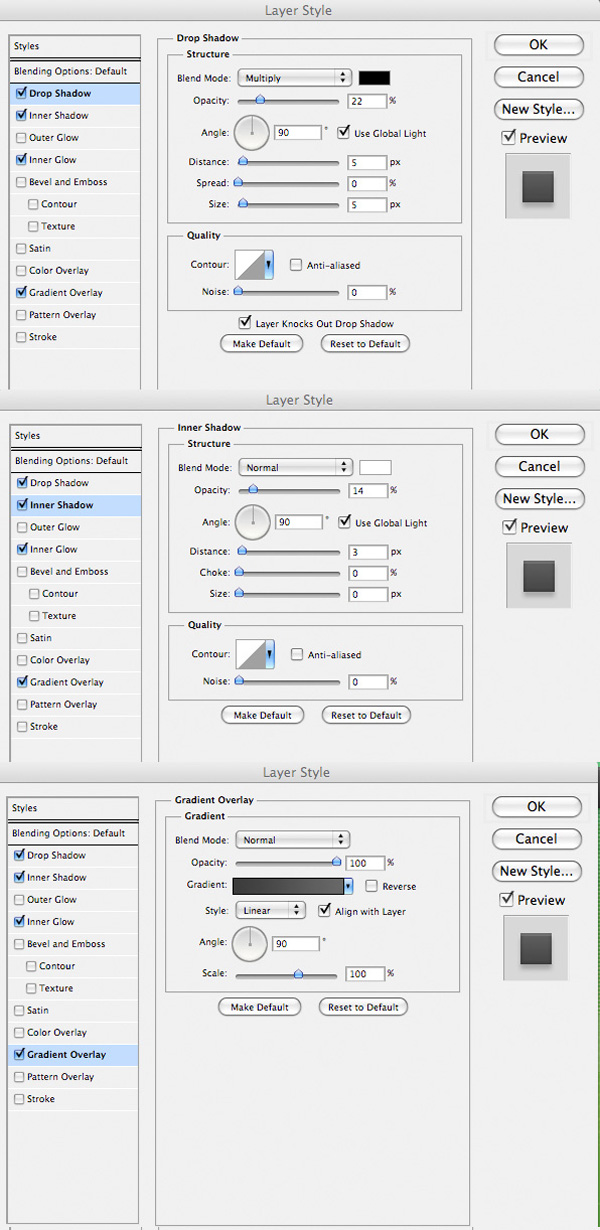Screen dimensions: 600x1230
Task: Click the gradient preview bar in Gradient Overlay
Action: 288,886
